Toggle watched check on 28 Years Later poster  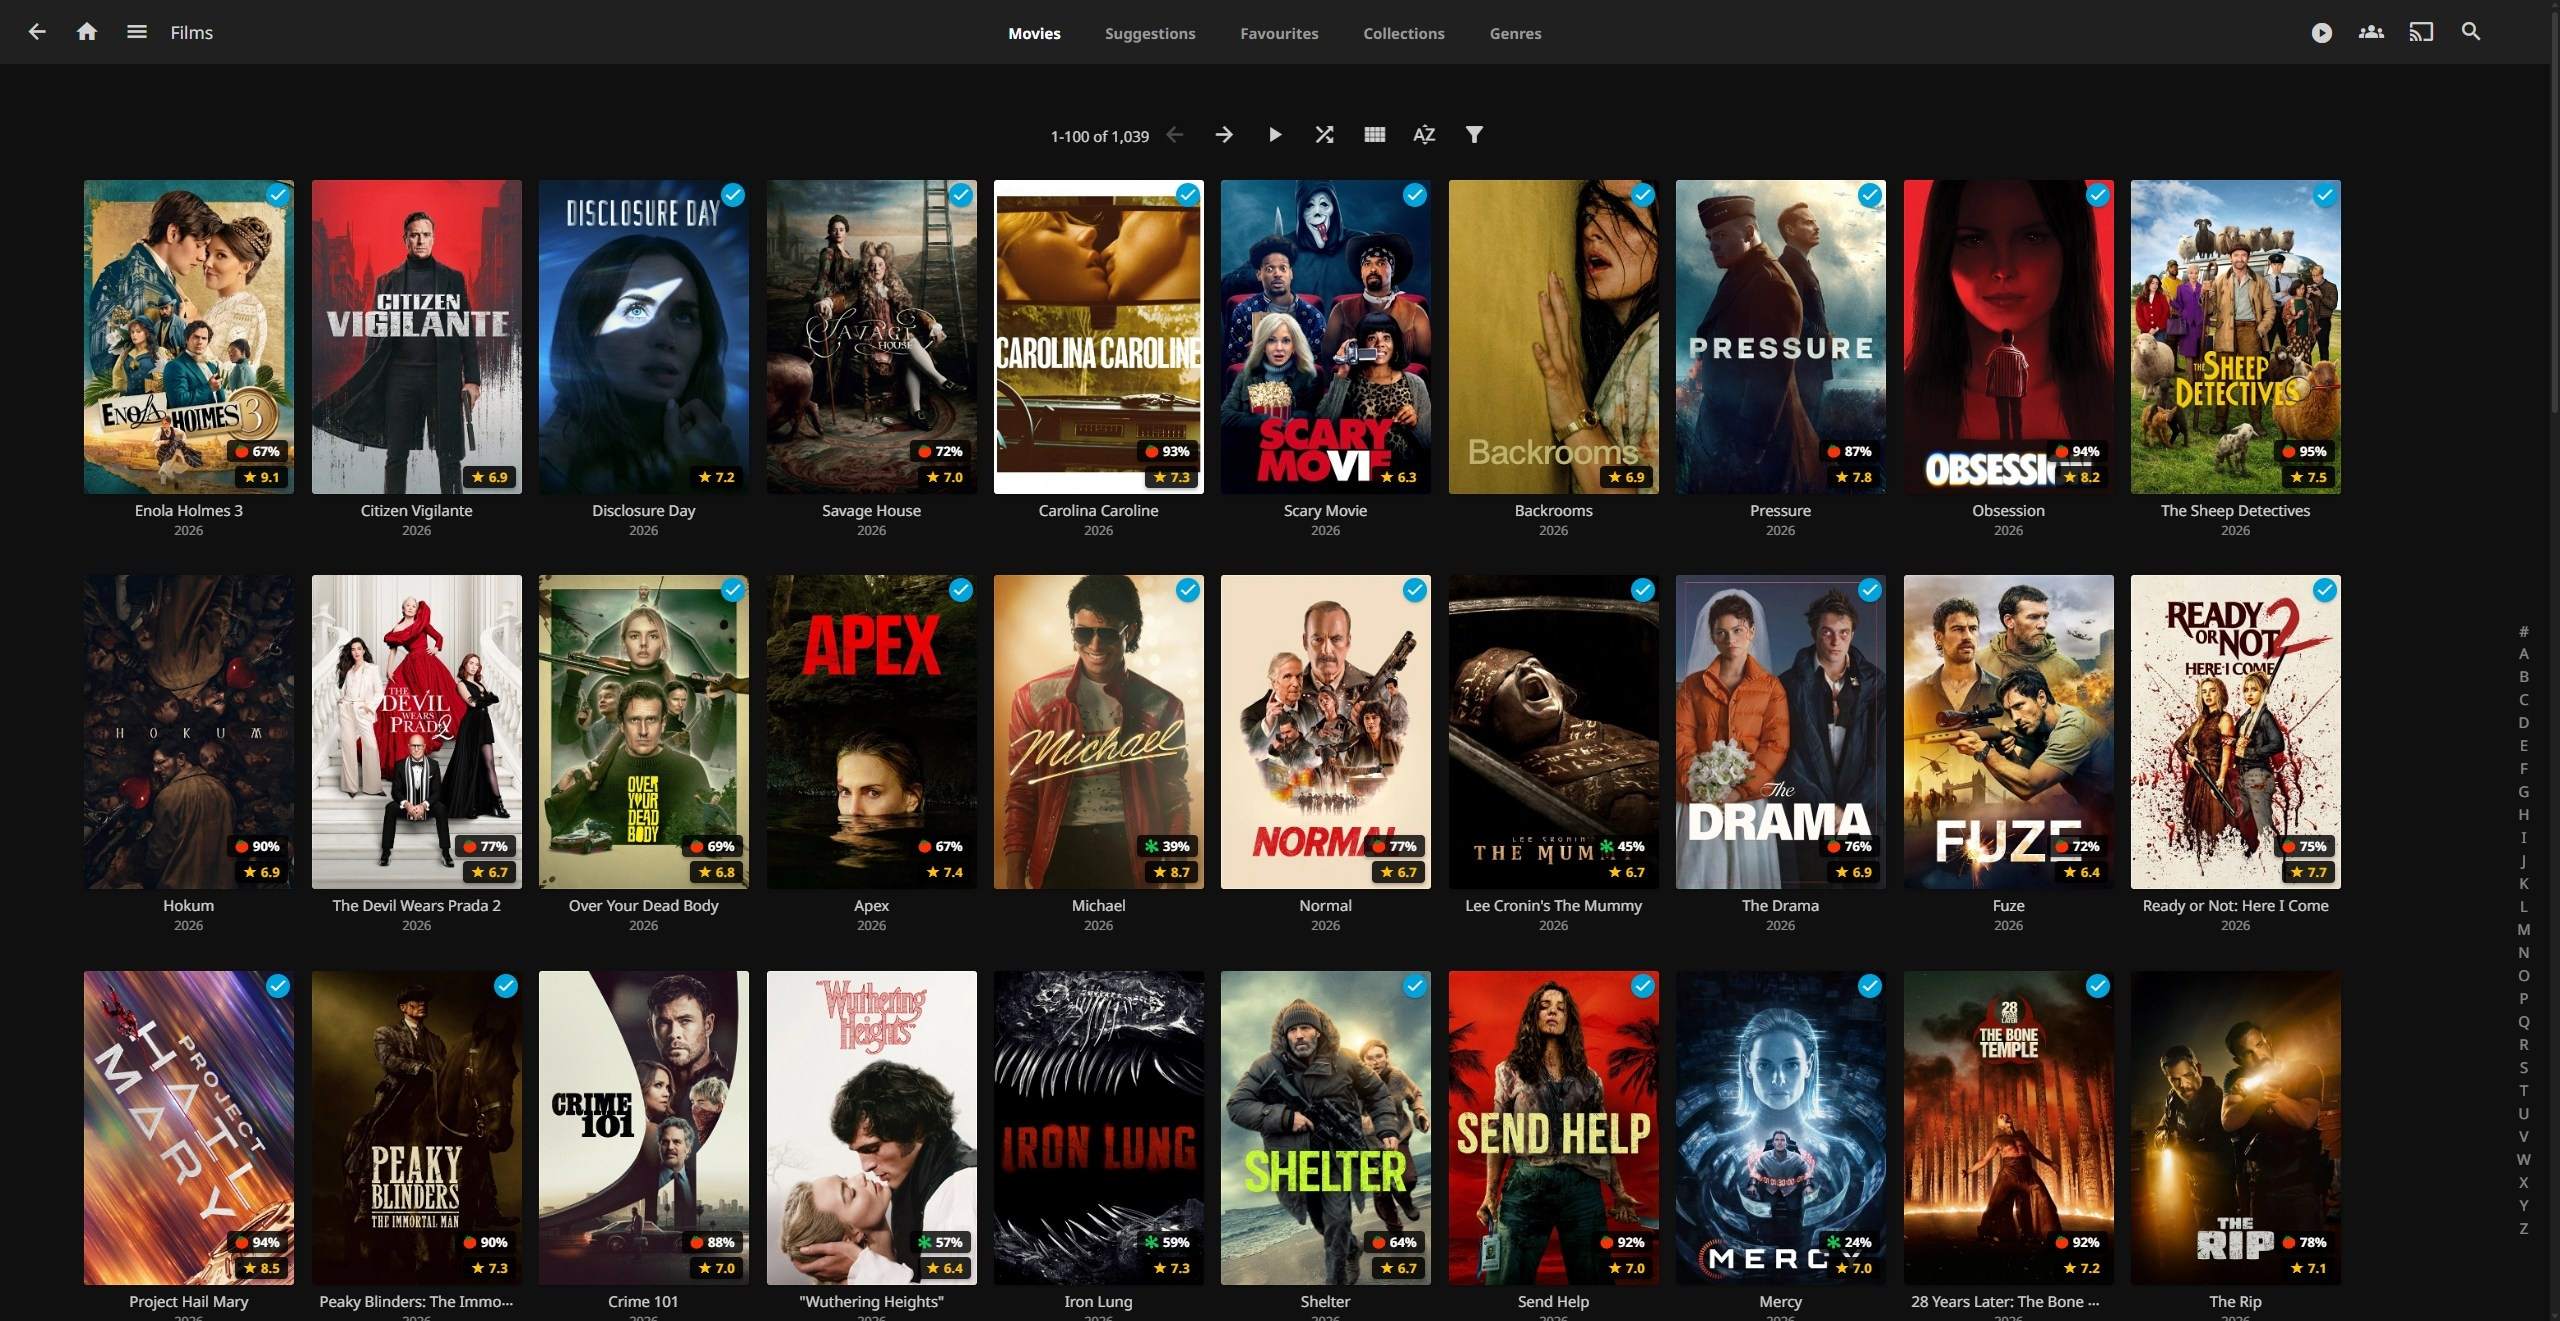point(2098,987)
